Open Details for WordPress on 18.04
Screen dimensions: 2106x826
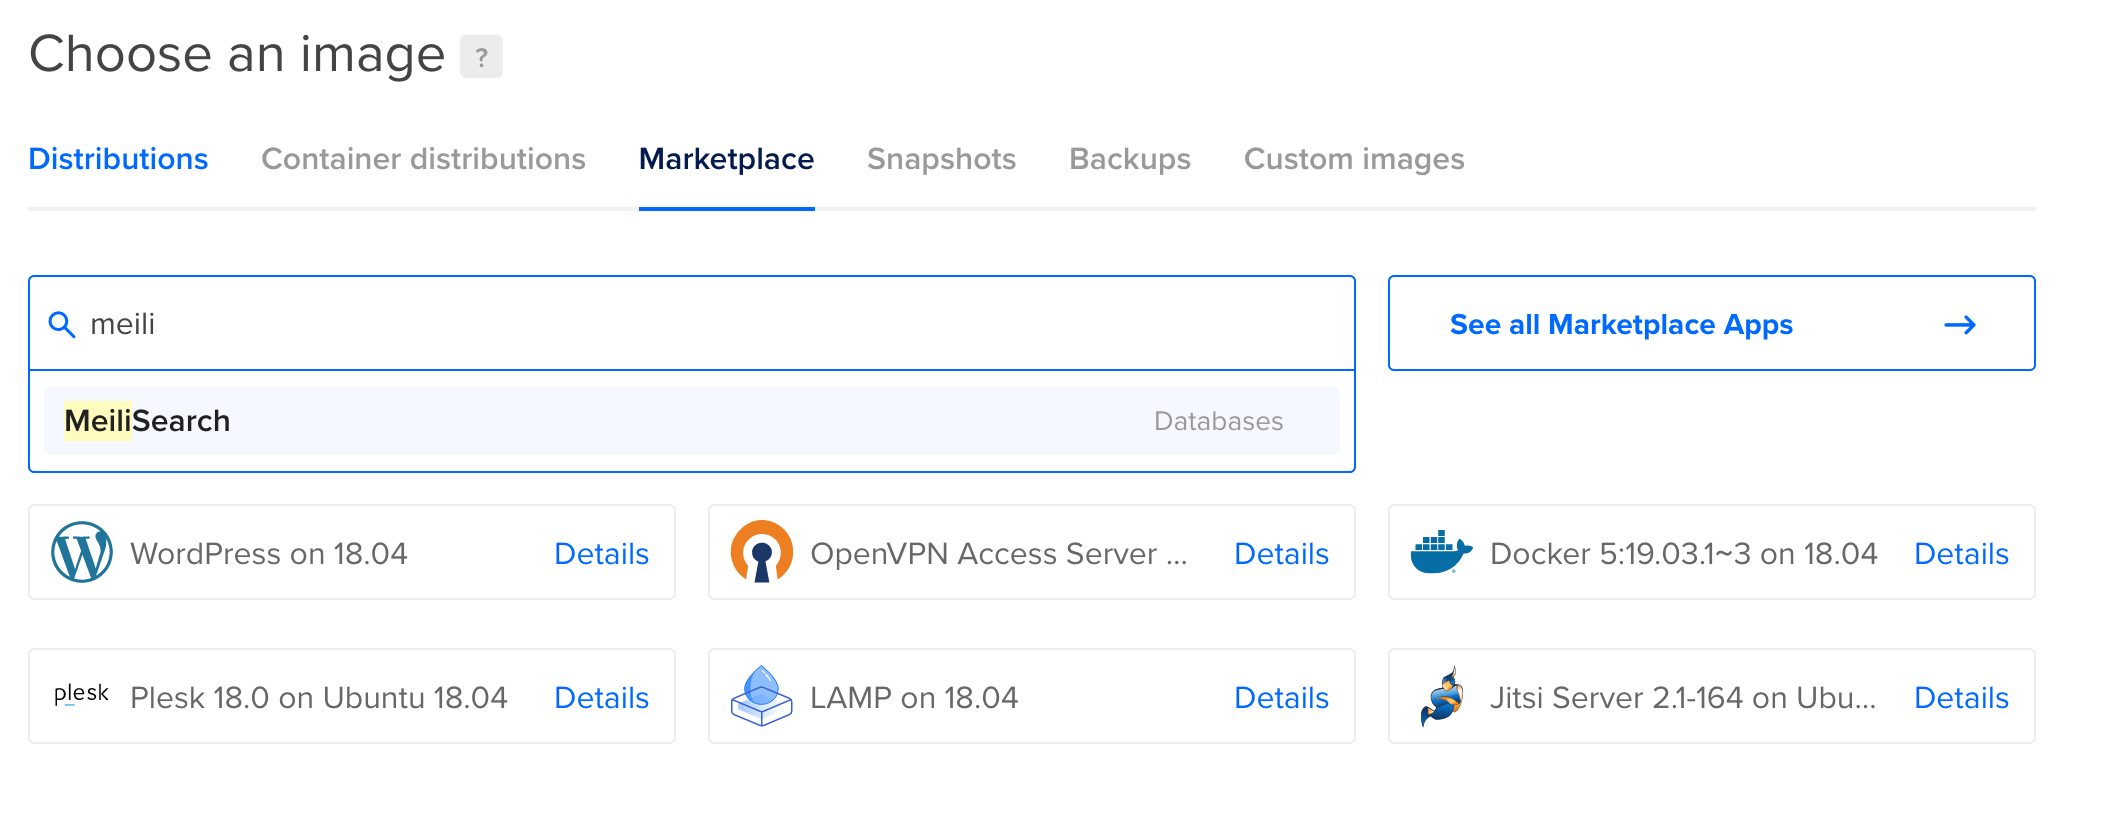[x=601, y=554]
